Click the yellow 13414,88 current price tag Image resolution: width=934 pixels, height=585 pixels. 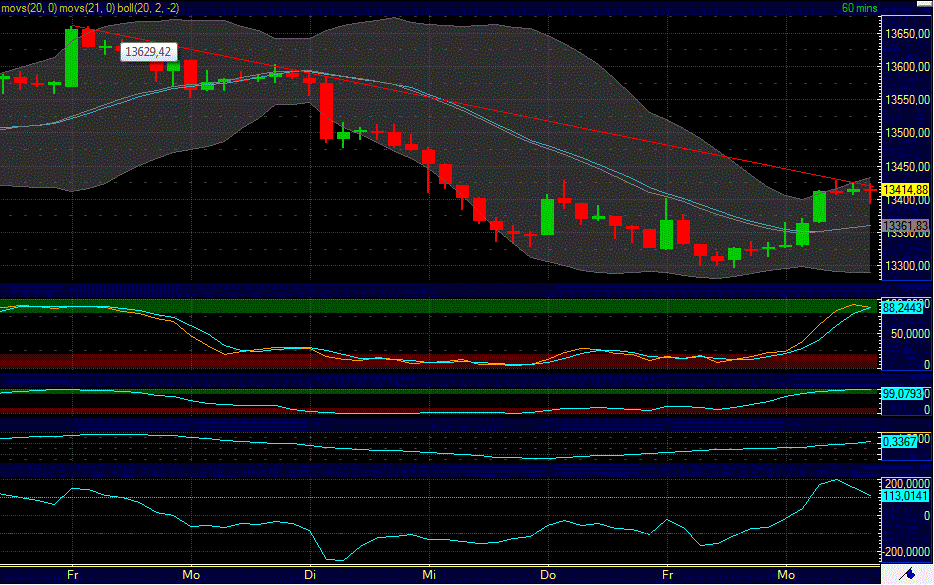[x=905, y=190]
